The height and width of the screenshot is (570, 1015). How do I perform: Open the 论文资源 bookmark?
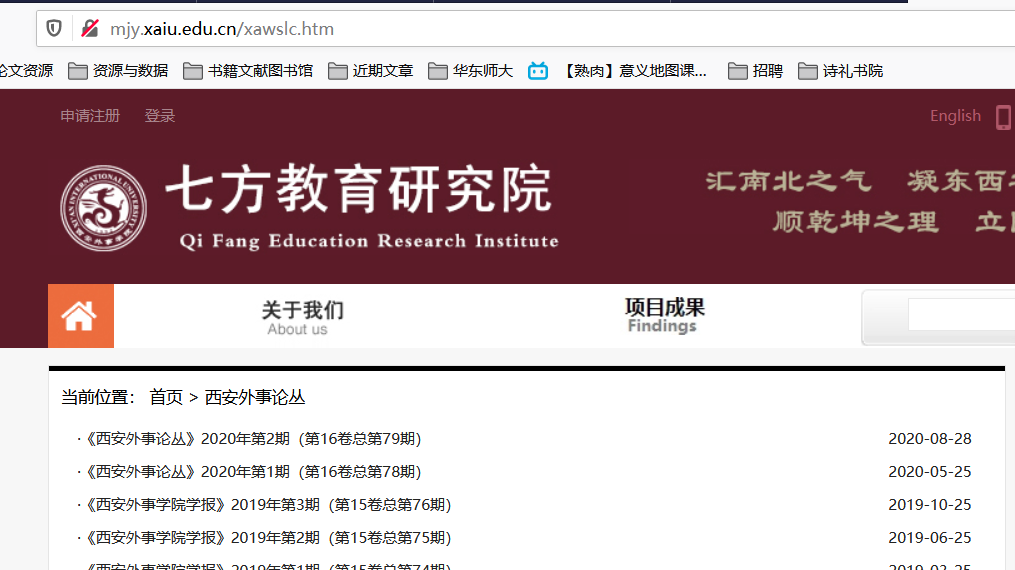tap(27, 71)
